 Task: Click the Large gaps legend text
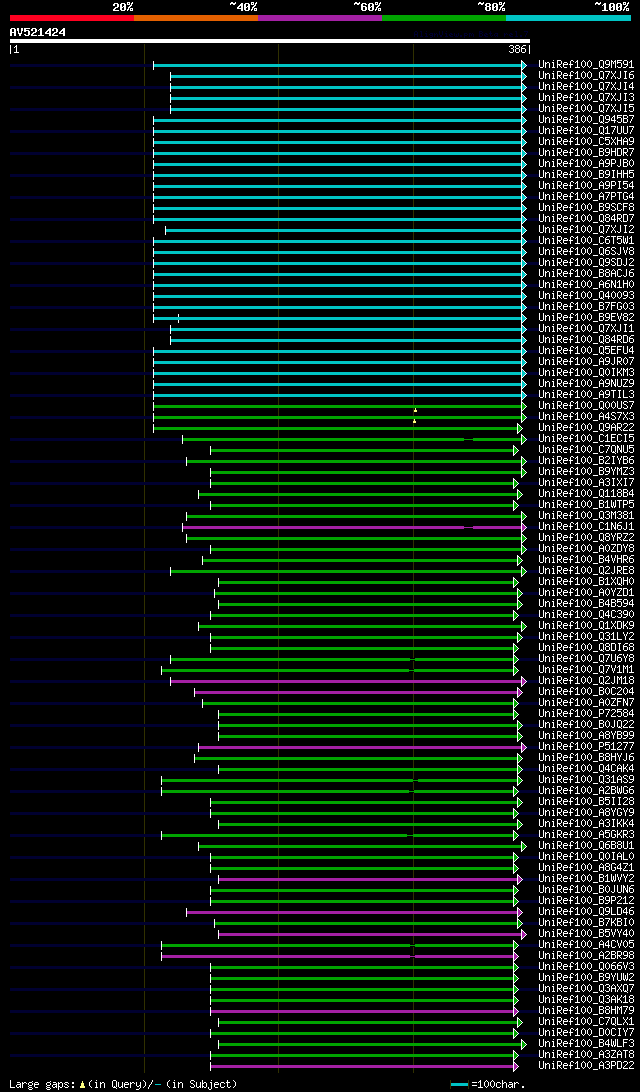point(123,1084)
